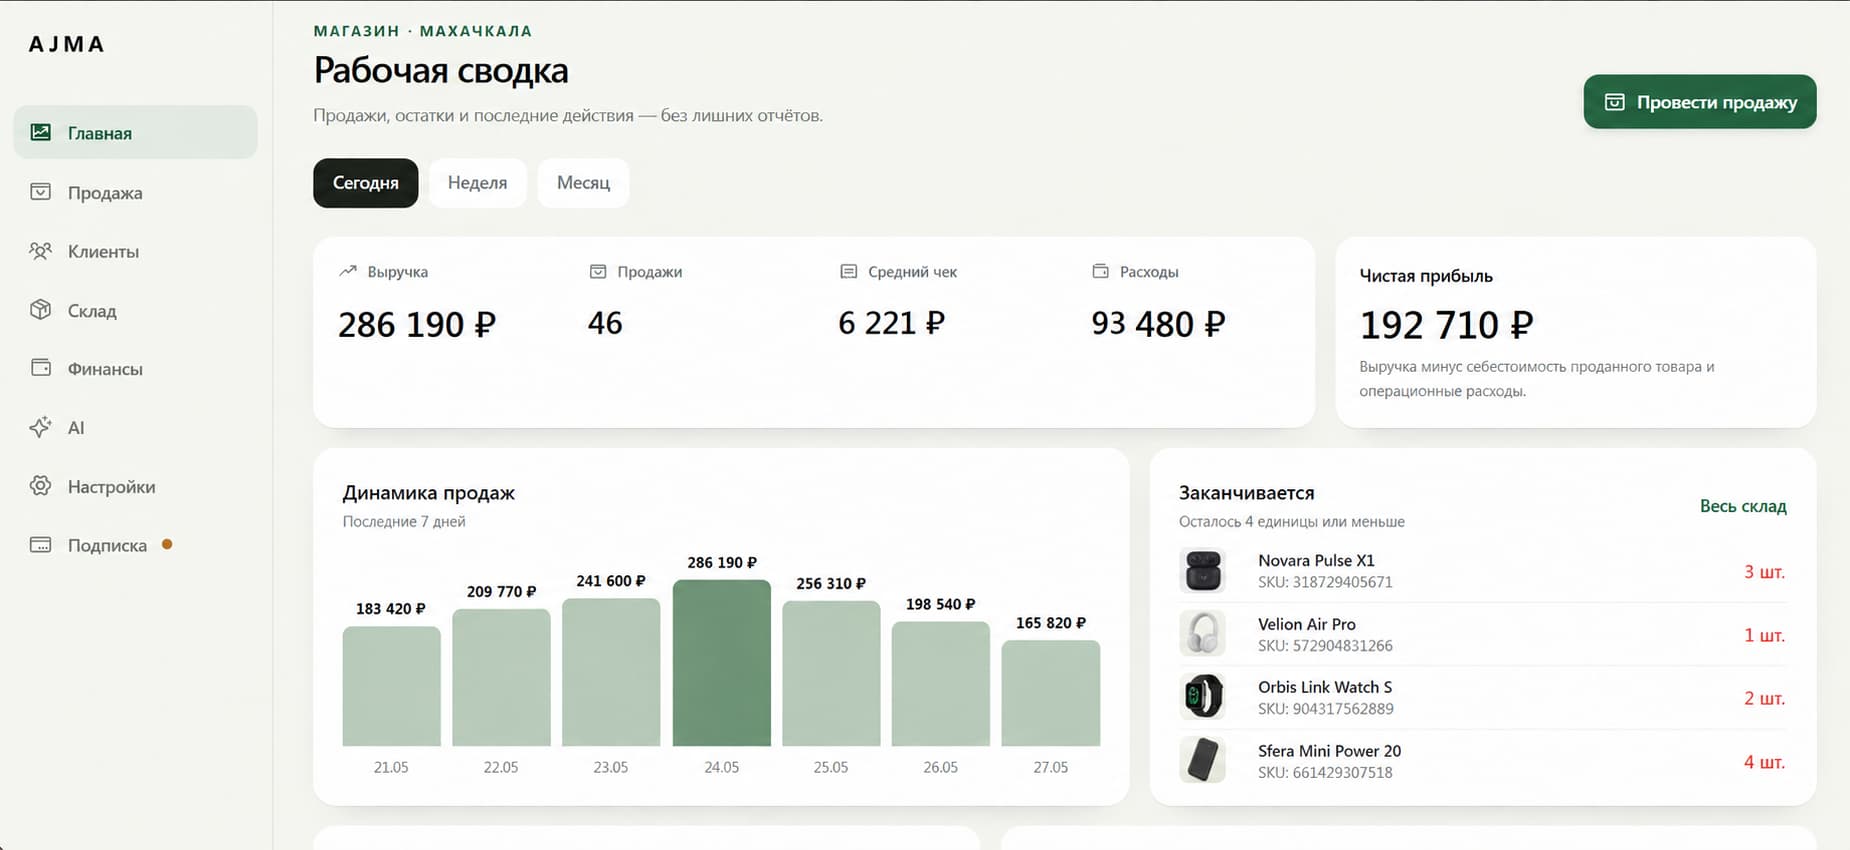Image resolution: width=1850 pixels, height=850 pixels.
Task: Click the Продажа sidebar icon
Action: [x=40, y=191]
